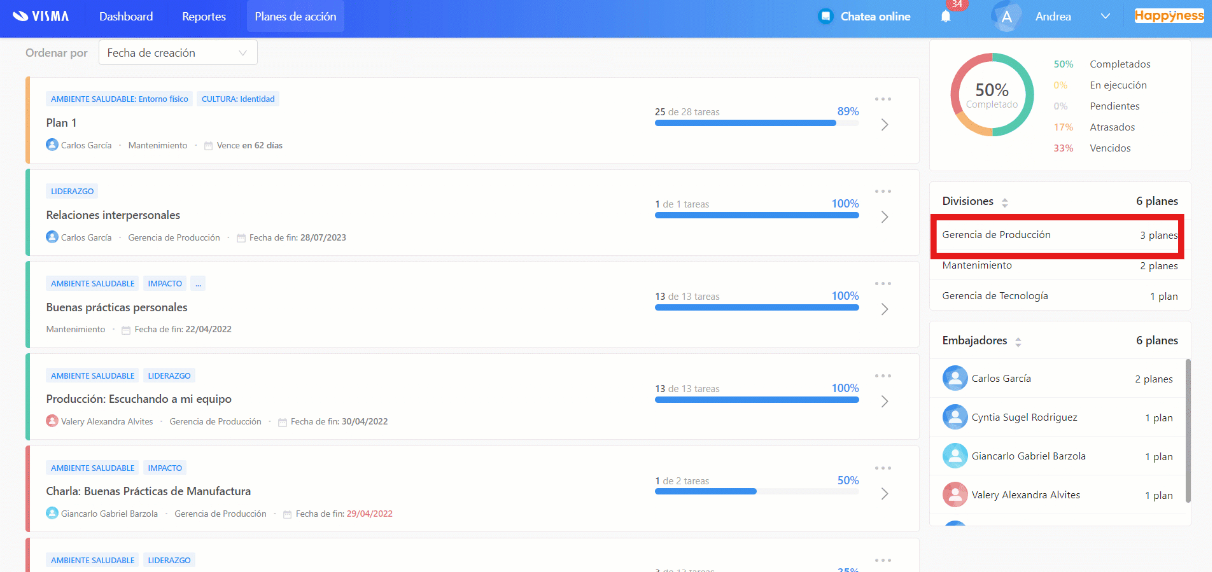Click calendar icon beside Fecha de fin: 22/04/2022
Image resolution: width=1212 pixels, height=572 pixels.
click(126, 330)
